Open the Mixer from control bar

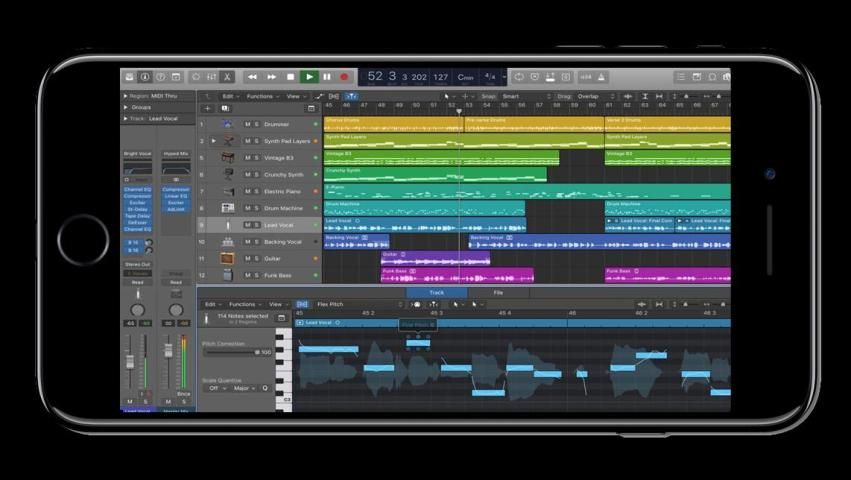pyautogui.click(x=211, y=77)
